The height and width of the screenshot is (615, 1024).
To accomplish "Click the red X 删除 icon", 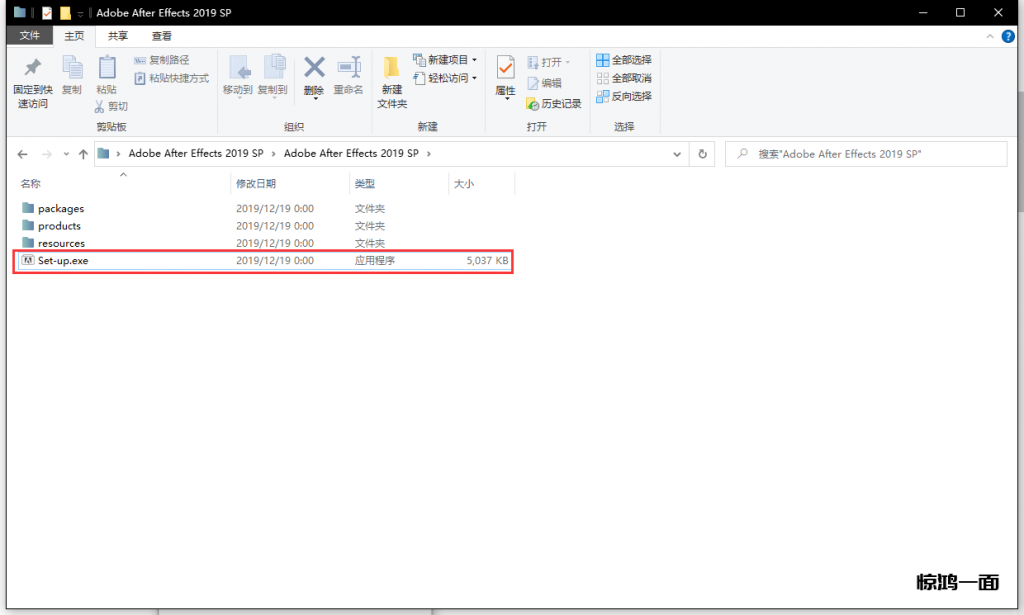I will pyautogui.click(x=314, y=68).
